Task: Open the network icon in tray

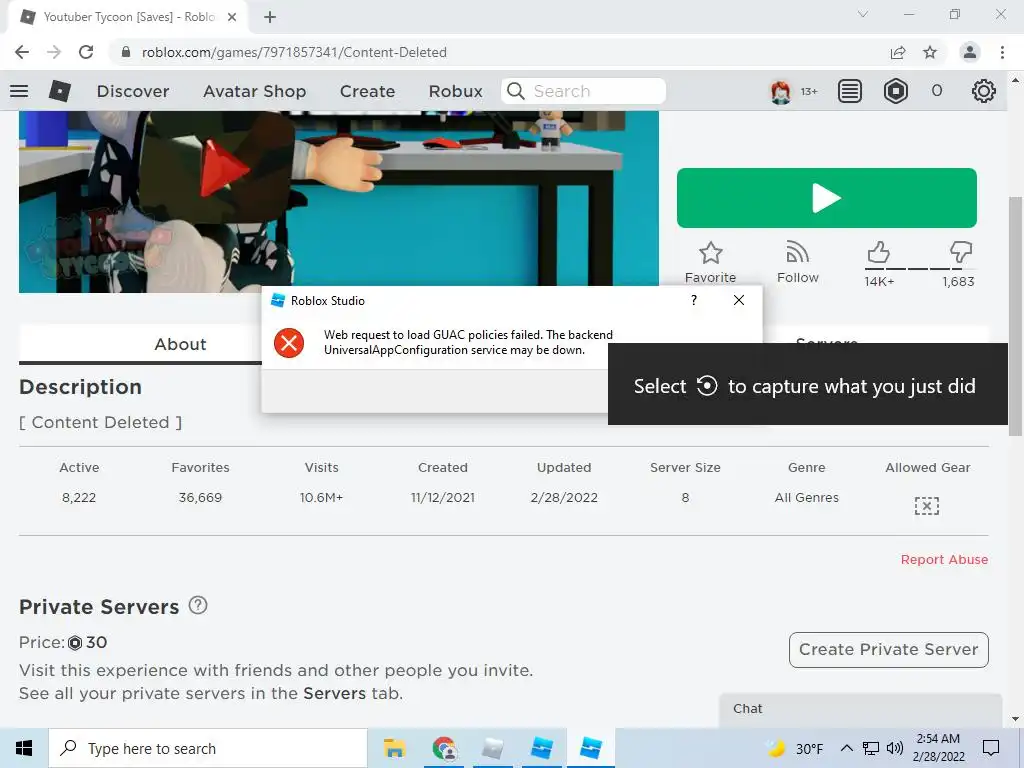Action: point(871,748)
